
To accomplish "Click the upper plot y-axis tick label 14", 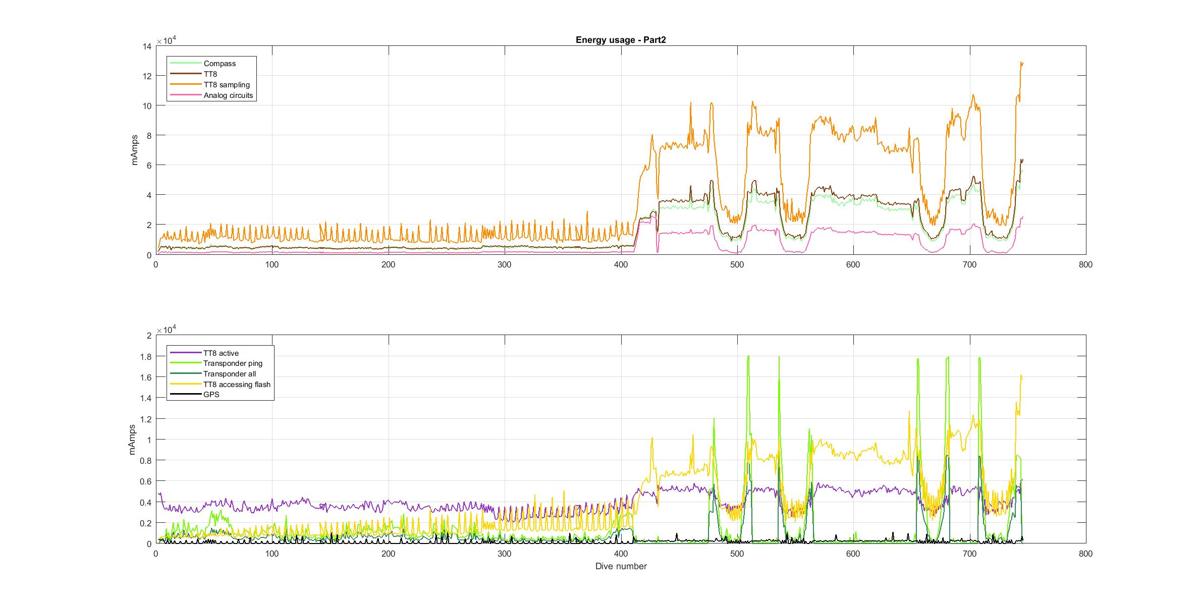I will point(146,46).
